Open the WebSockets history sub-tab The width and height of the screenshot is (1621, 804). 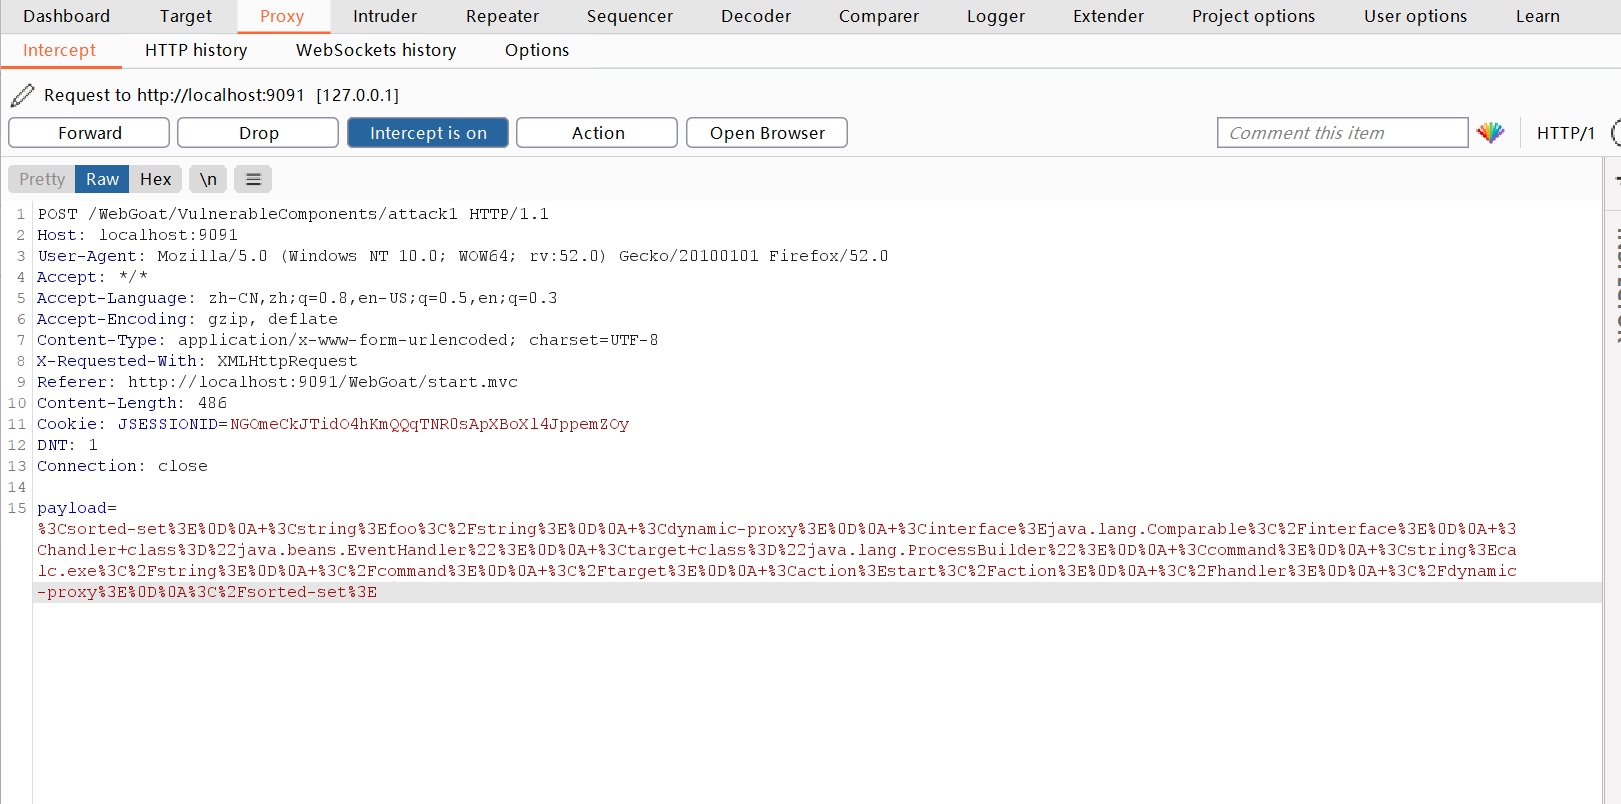tap(376, 50)
